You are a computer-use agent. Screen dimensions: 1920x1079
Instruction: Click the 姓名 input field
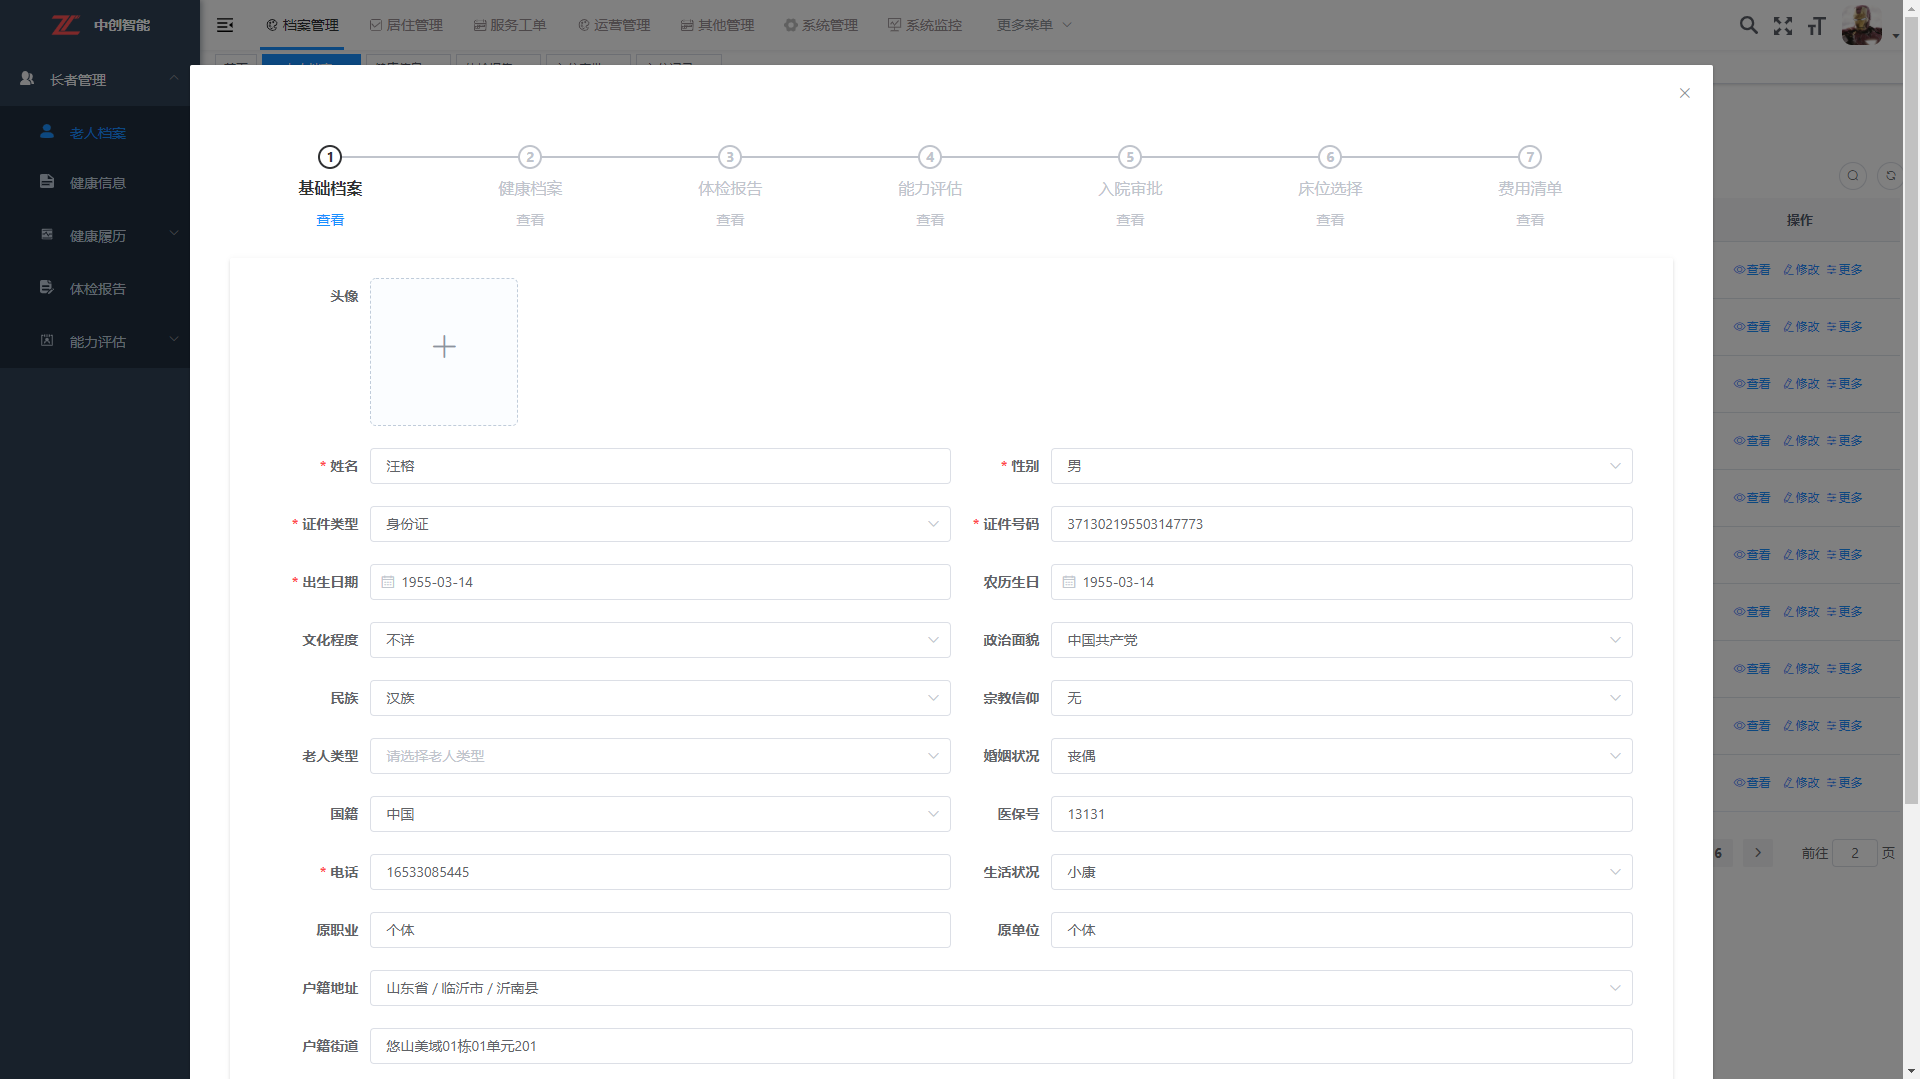coord(660,466)
